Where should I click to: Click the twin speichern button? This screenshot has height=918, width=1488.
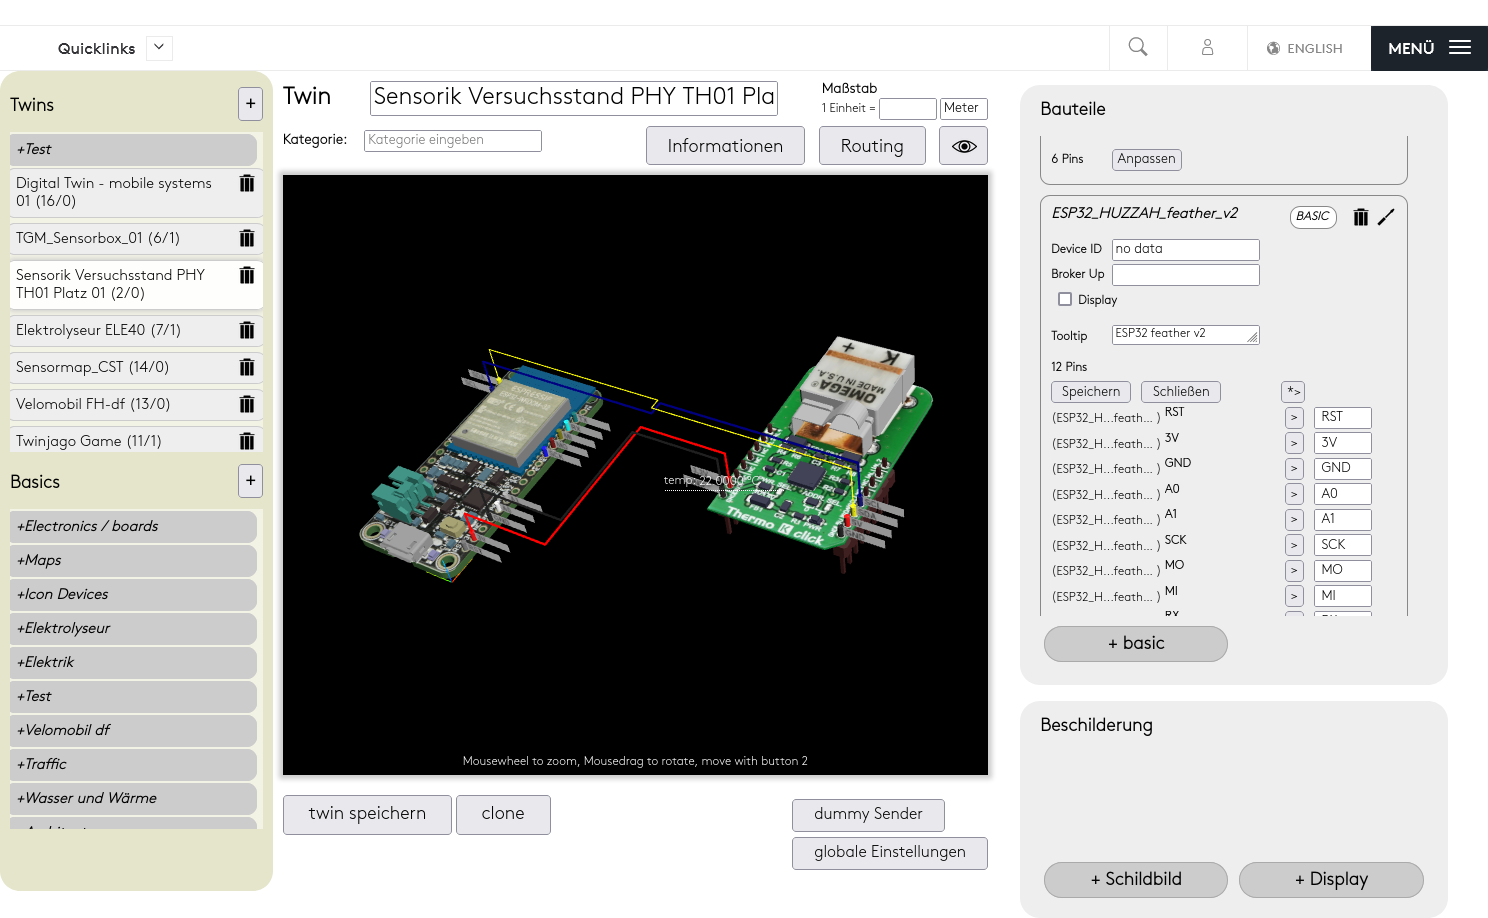[x=367, y=814]
